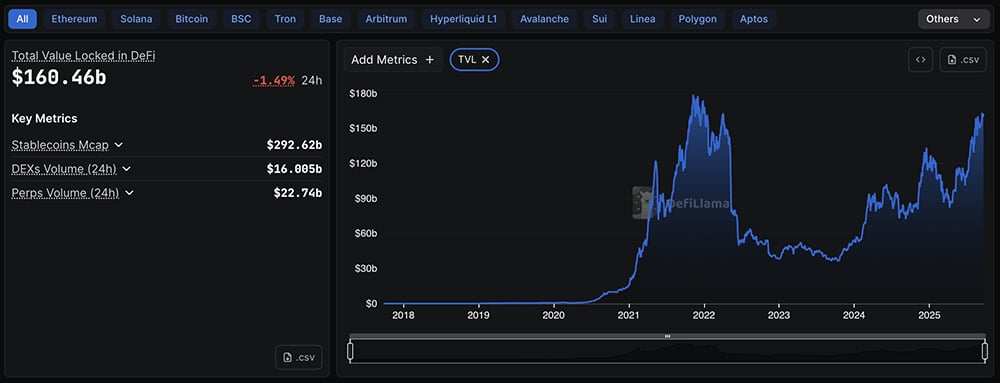Click the 2025 x-axis label
Viewport: 1000px width, 383px height.
tap(929, 315)
